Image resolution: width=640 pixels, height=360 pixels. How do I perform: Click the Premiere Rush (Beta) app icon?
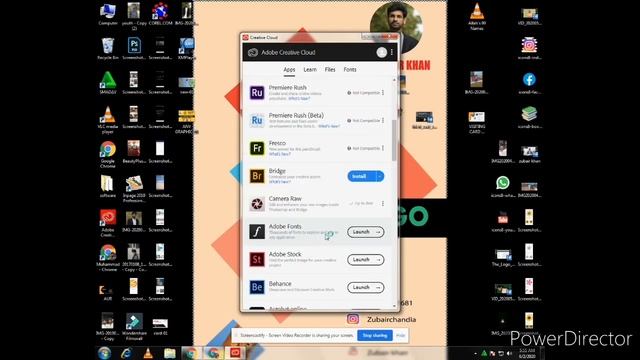(257, 120)
